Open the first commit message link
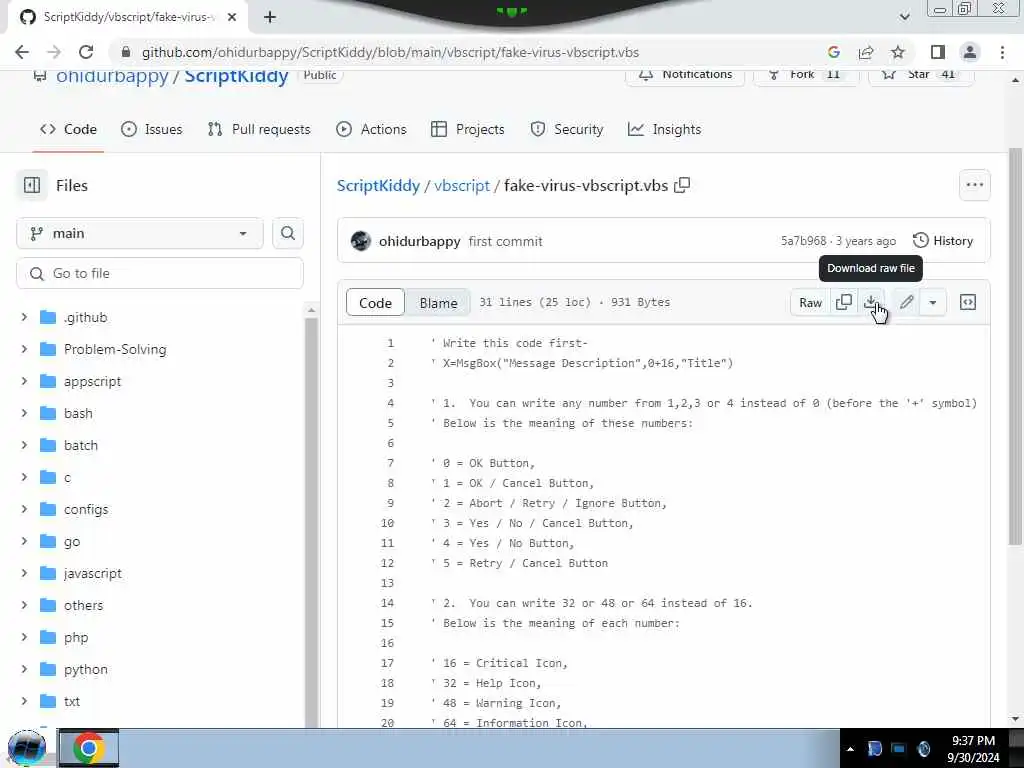Viewport: 1024px width, 768px height. (505, 241)
